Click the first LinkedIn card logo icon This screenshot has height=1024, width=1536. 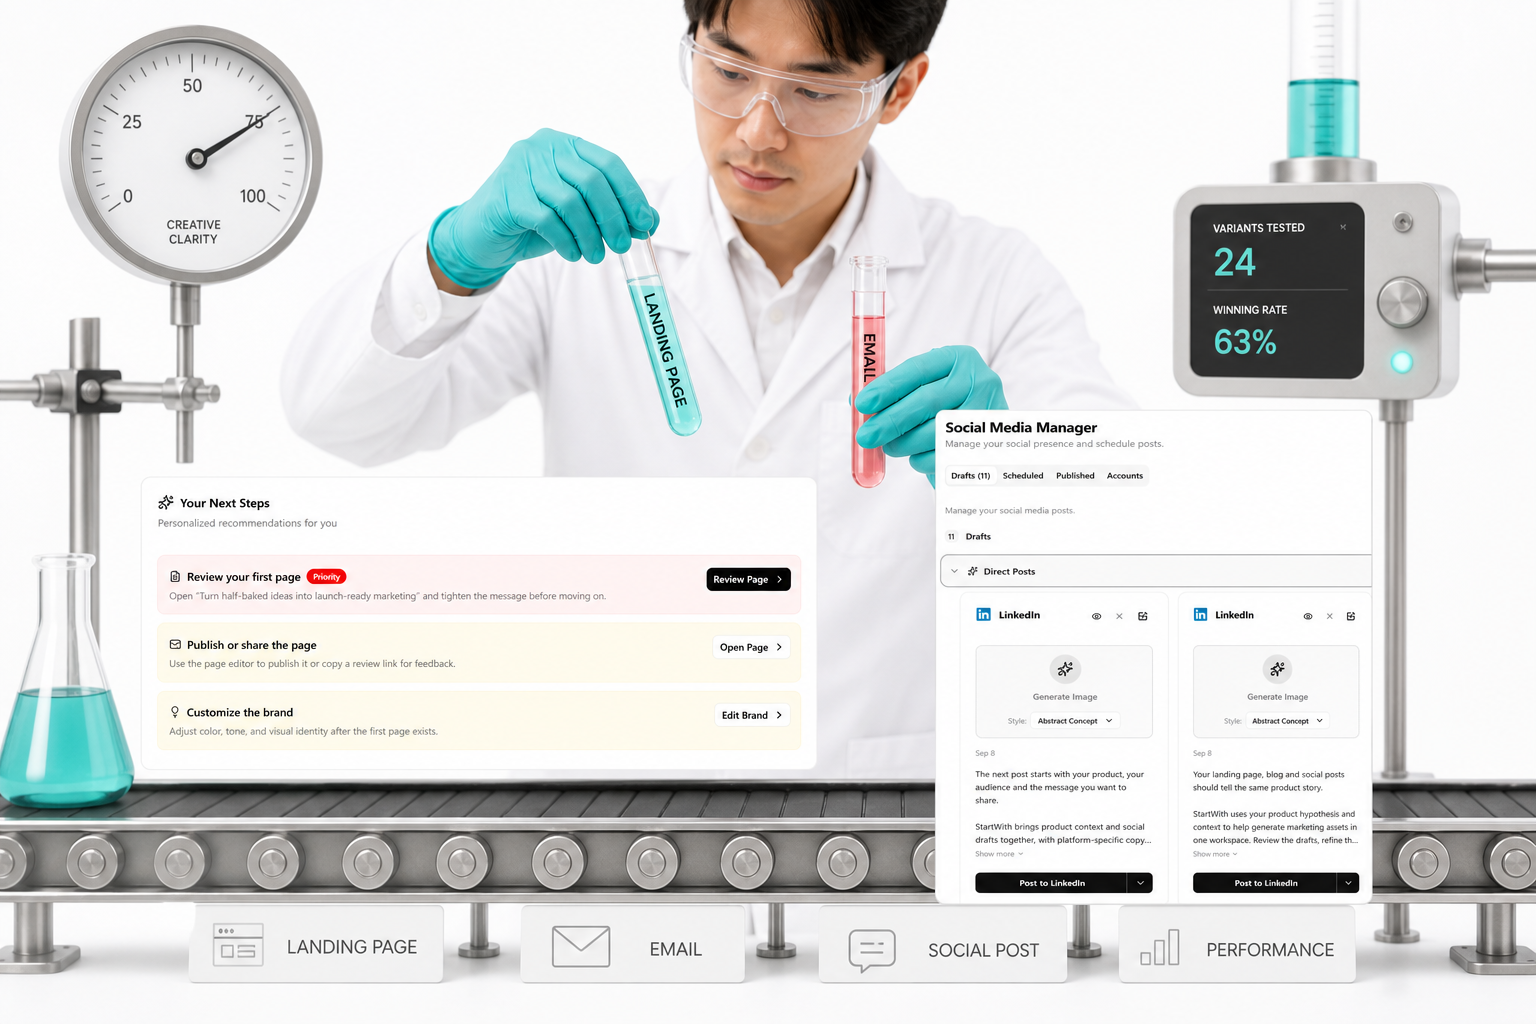(x=983, y=614)
